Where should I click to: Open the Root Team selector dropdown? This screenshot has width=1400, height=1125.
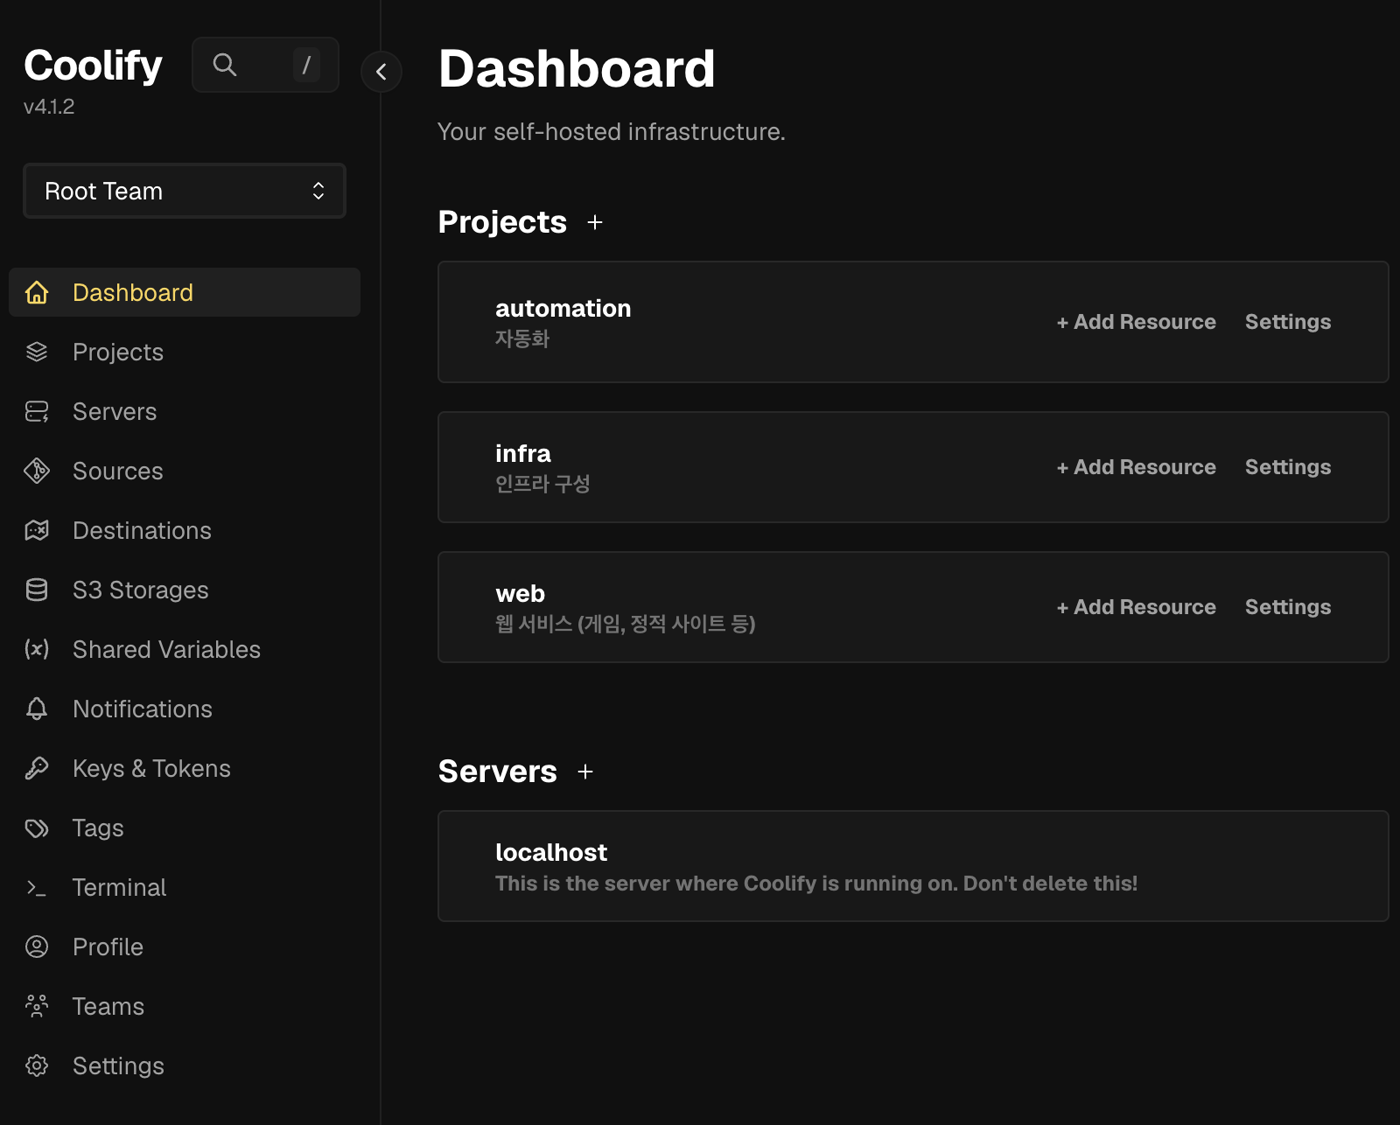pyautogui.click(x=185, y=191)
